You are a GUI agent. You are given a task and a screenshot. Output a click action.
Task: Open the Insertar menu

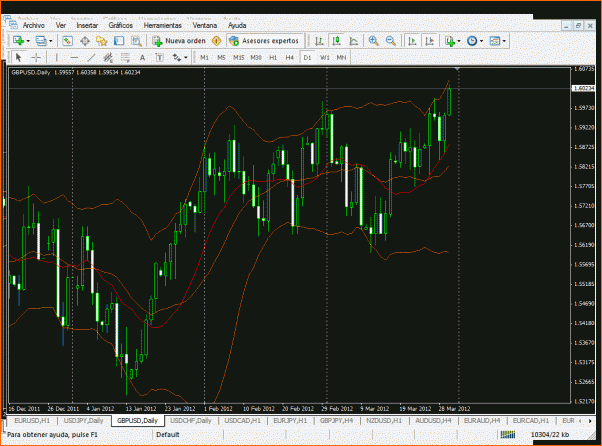(x=87, y=25)
